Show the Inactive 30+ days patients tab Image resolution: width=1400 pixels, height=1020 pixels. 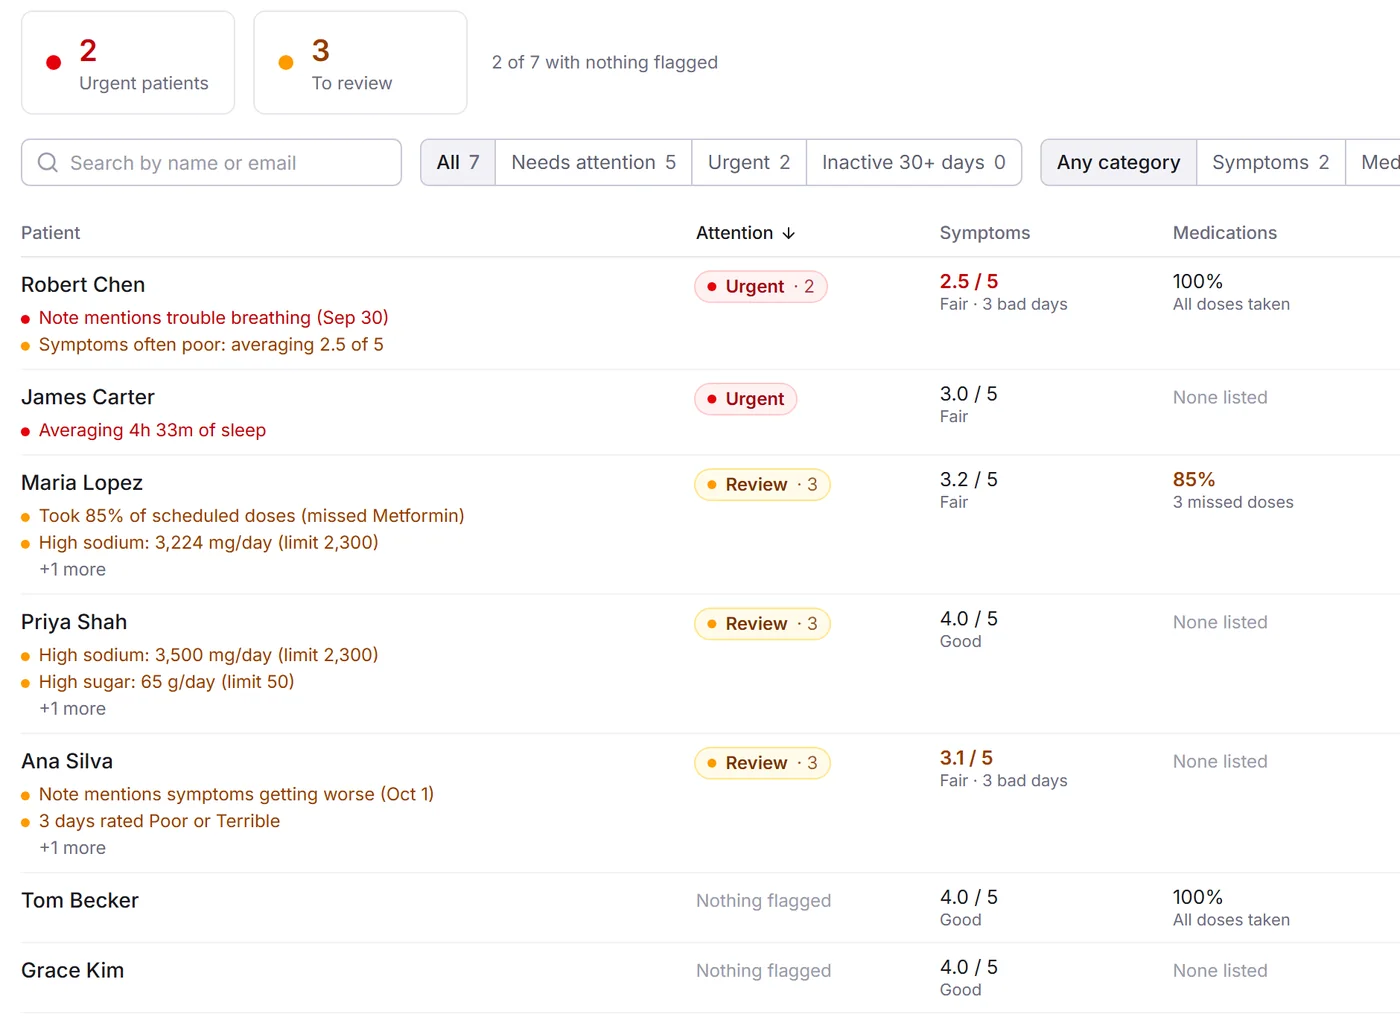913,162
